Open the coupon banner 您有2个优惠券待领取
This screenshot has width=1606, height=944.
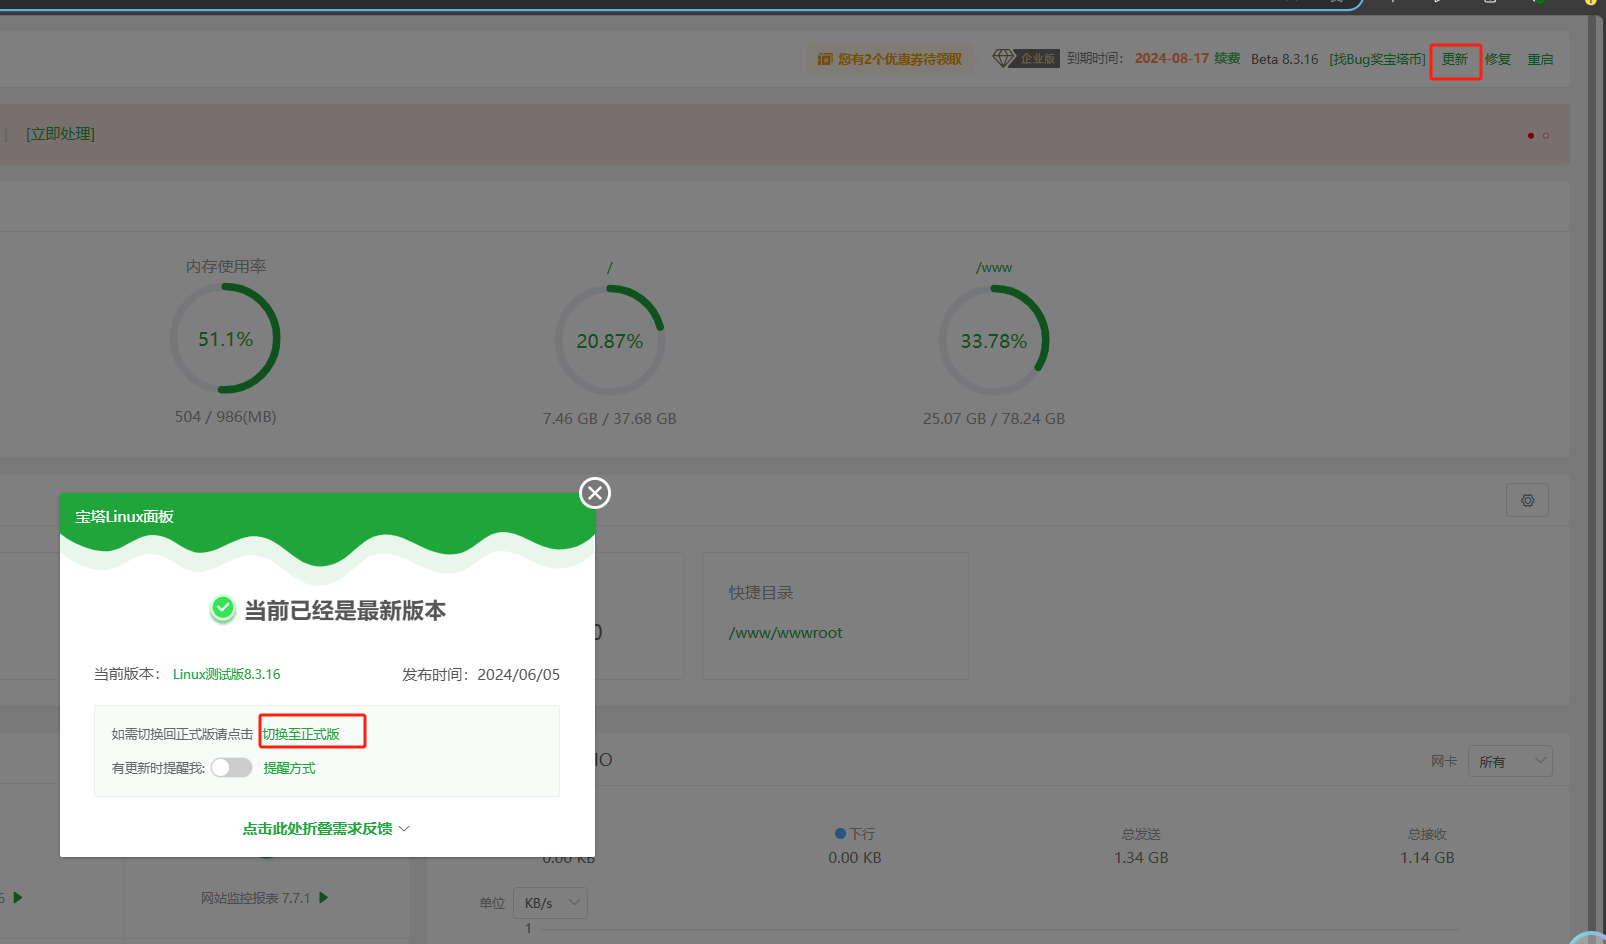coord(890,59)
